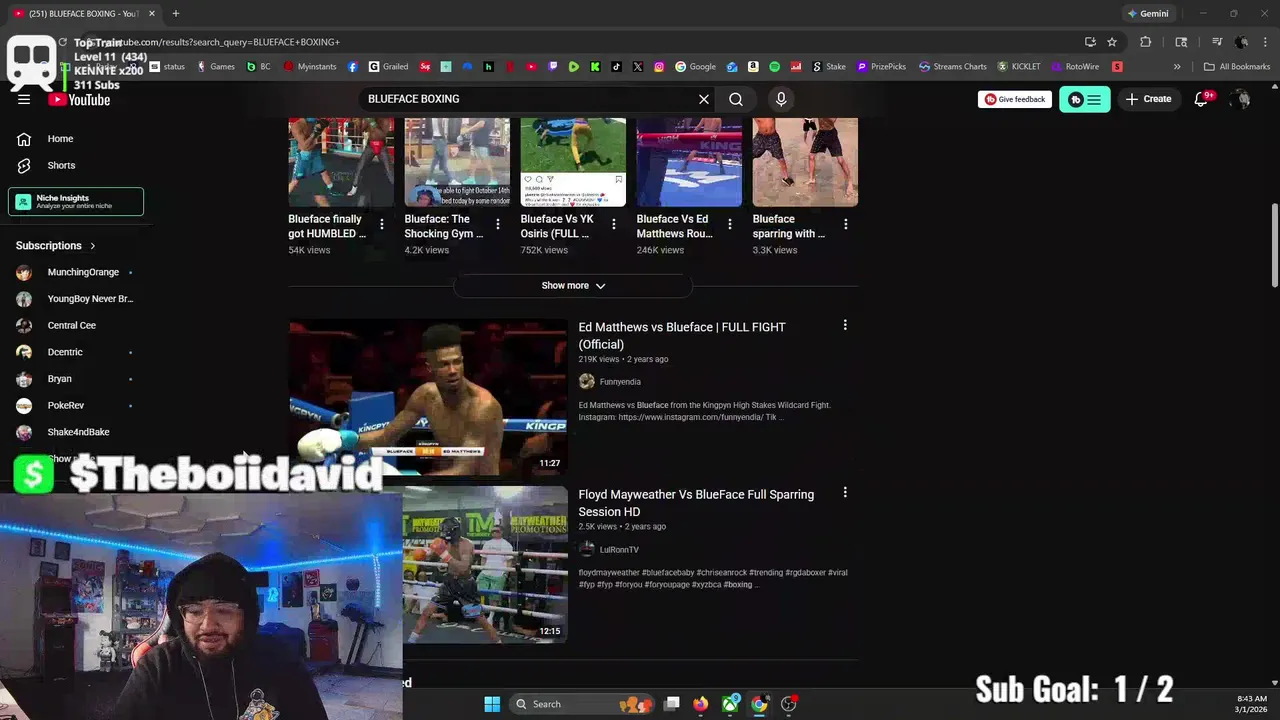The width and height of the screenshot is (1280, 720).
Task: Open options for 'Blueface finally got HUMBLED' short
Action: (381, 225)
